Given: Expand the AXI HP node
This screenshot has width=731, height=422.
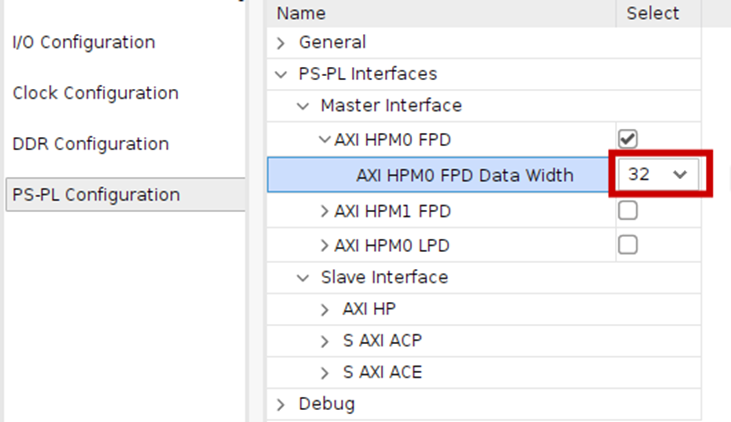Looking at the screenshot, I should [325, 309].
